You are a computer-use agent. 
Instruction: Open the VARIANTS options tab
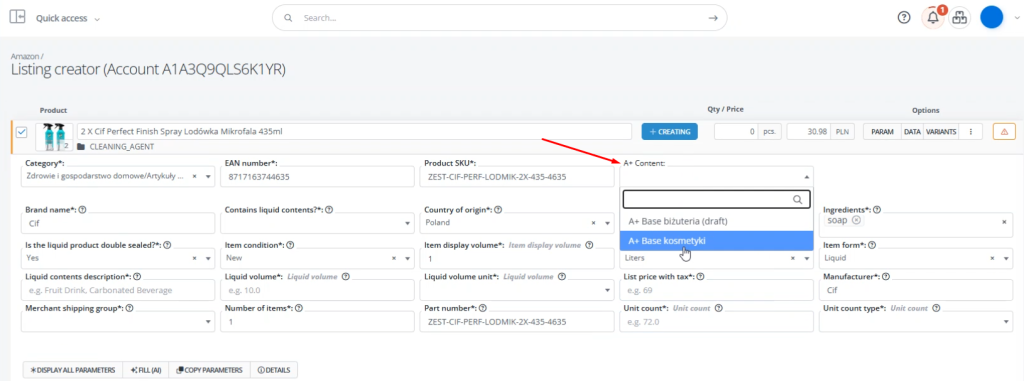pos(941,131)
